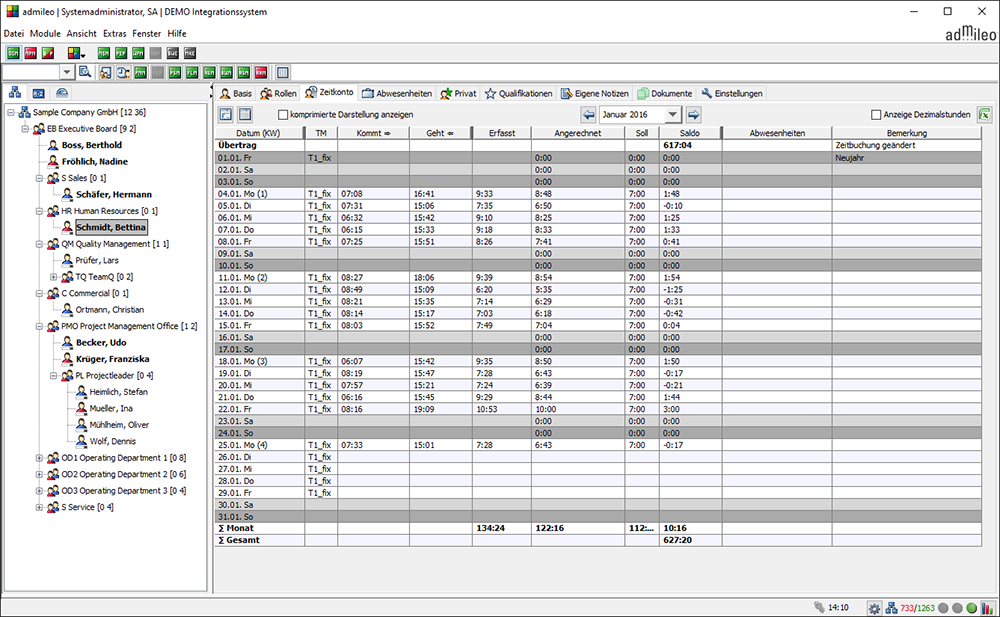Go to previous month with left arrow
Screen dimensions: 1000x617
588,115
